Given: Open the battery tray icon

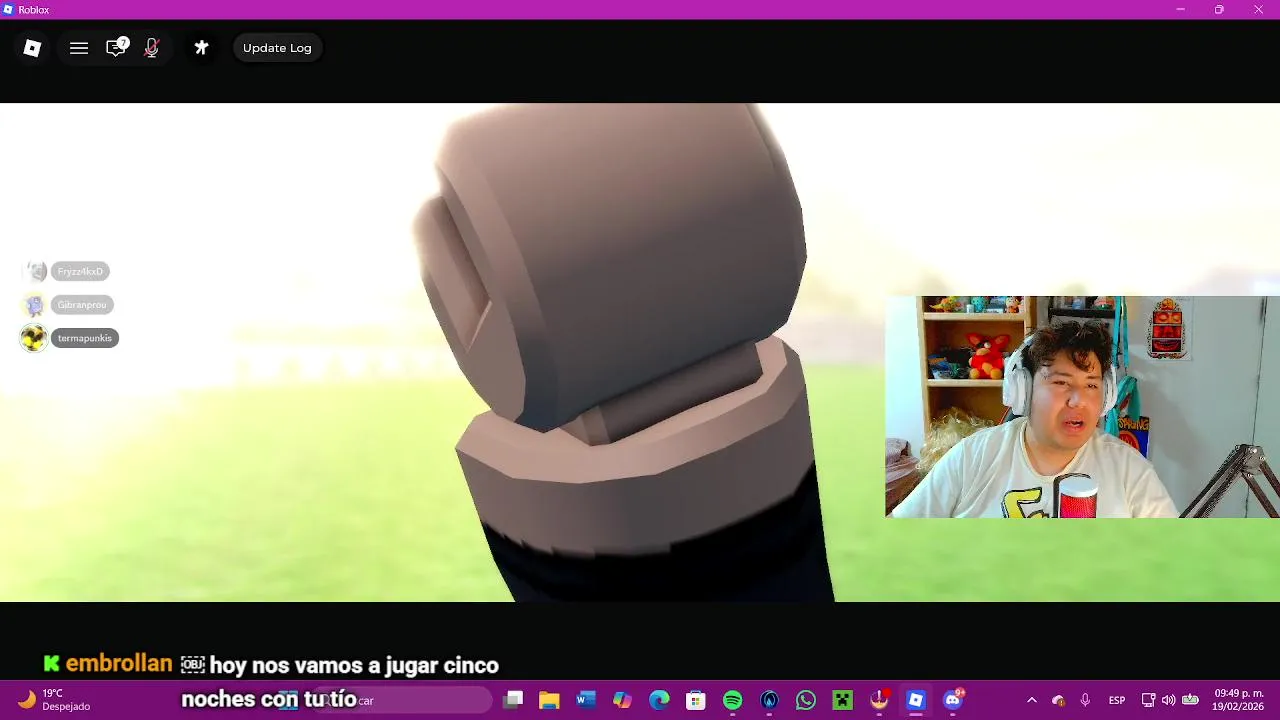Looking at the screenshot, I should tap(1190, 700).
